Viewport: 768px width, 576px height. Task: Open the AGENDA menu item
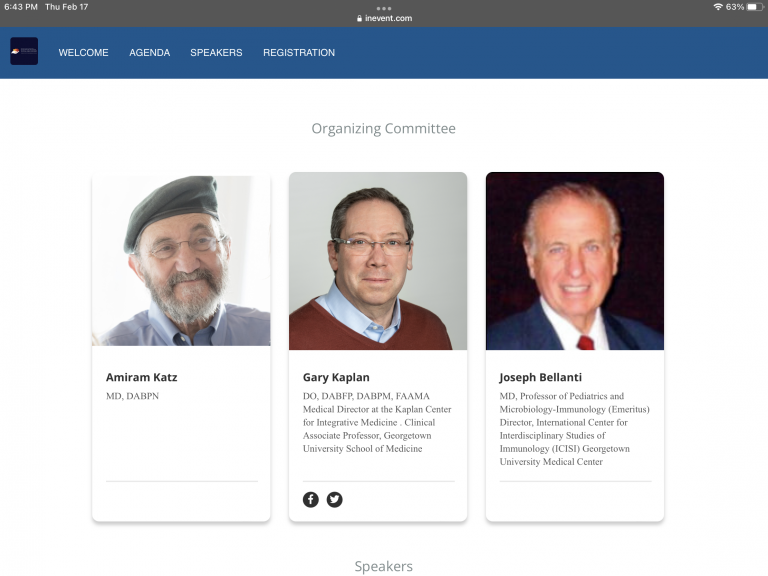[149, 52]
